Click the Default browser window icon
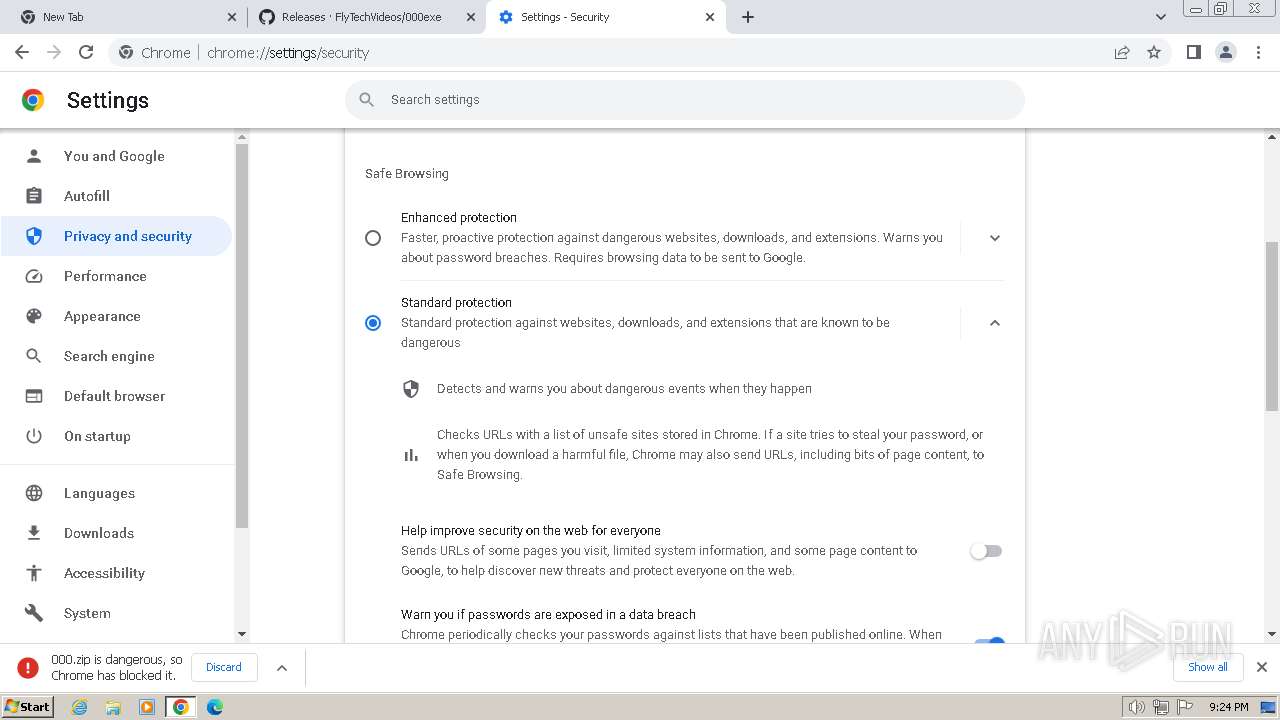1280x720 pixels. pos(34,396)
